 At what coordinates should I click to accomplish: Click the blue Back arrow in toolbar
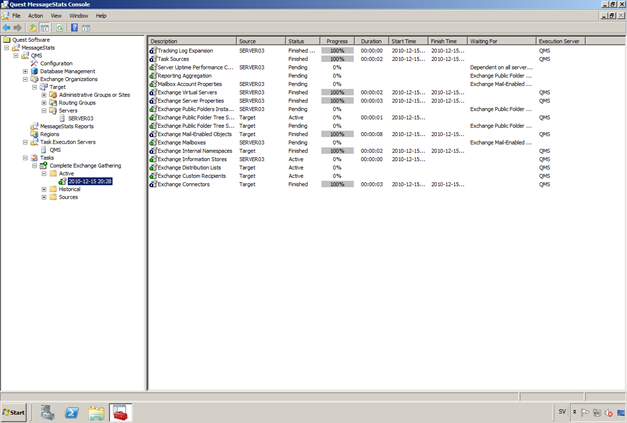(6, 28)
